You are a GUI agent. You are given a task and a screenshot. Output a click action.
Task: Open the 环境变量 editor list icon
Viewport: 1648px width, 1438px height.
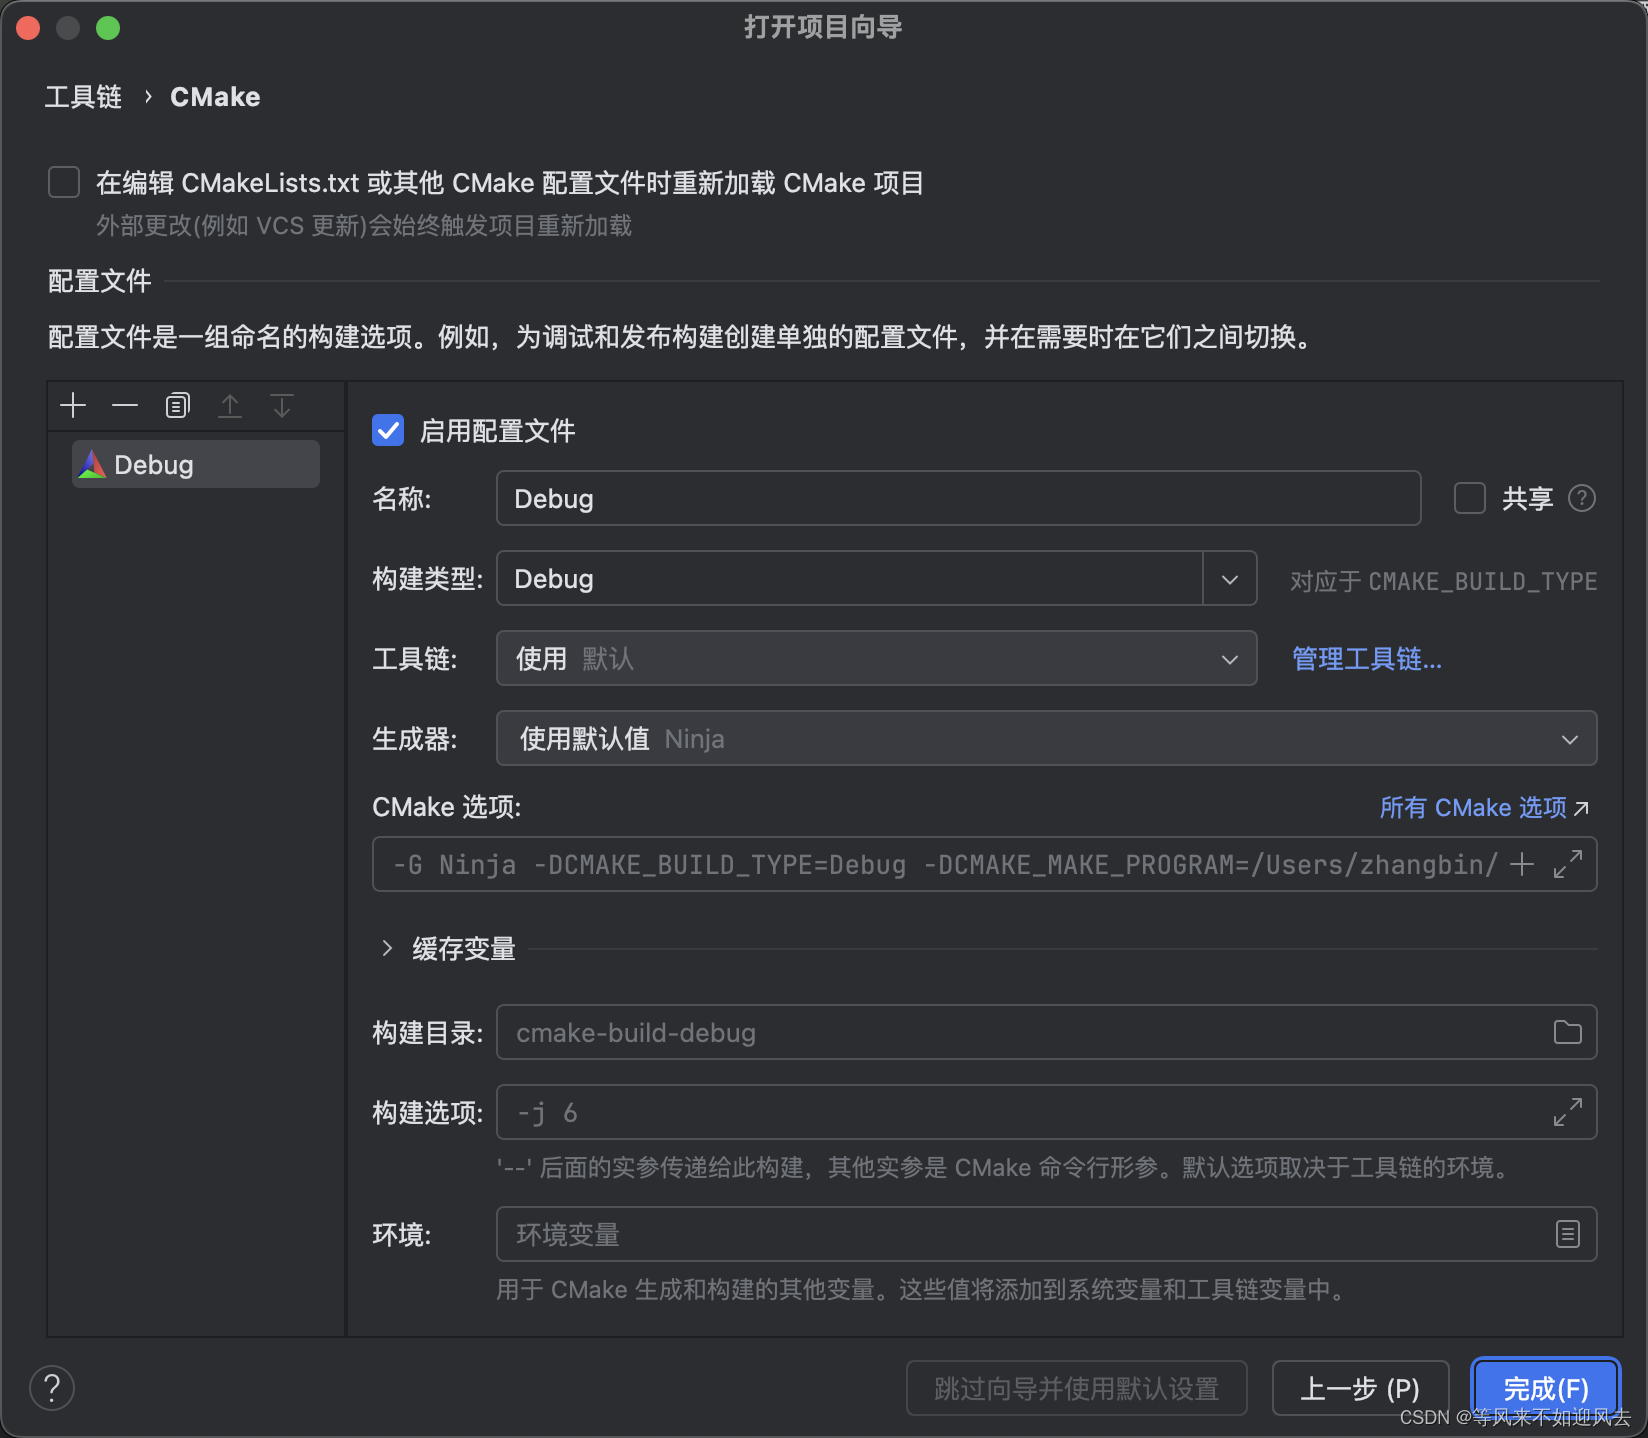(x=1568, y=1234)
